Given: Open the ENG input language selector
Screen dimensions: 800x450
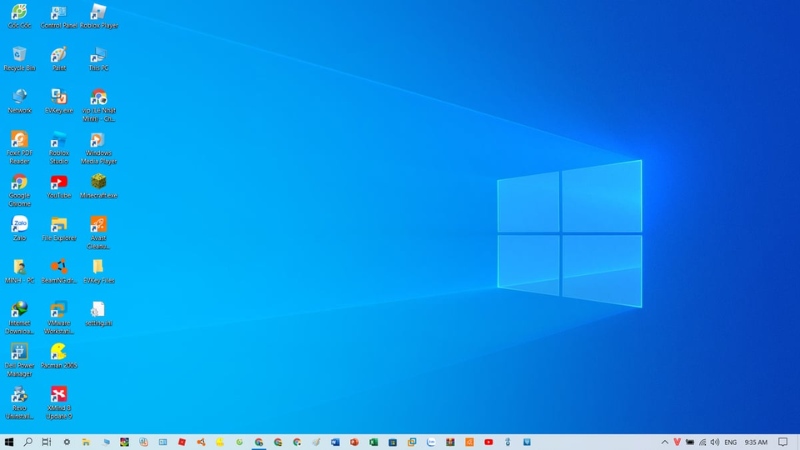Looking at the screenshot, I should (731, 442).
